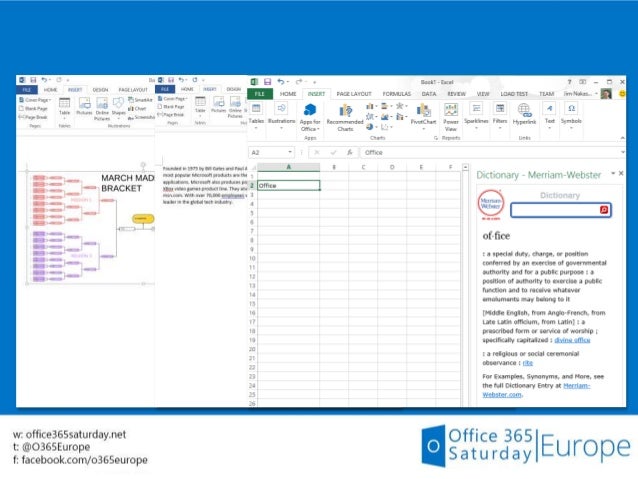Viewport: 638px width, 479px height.
Task: Insert a bar chart from Charts group
Action: [x=385, y=106]
